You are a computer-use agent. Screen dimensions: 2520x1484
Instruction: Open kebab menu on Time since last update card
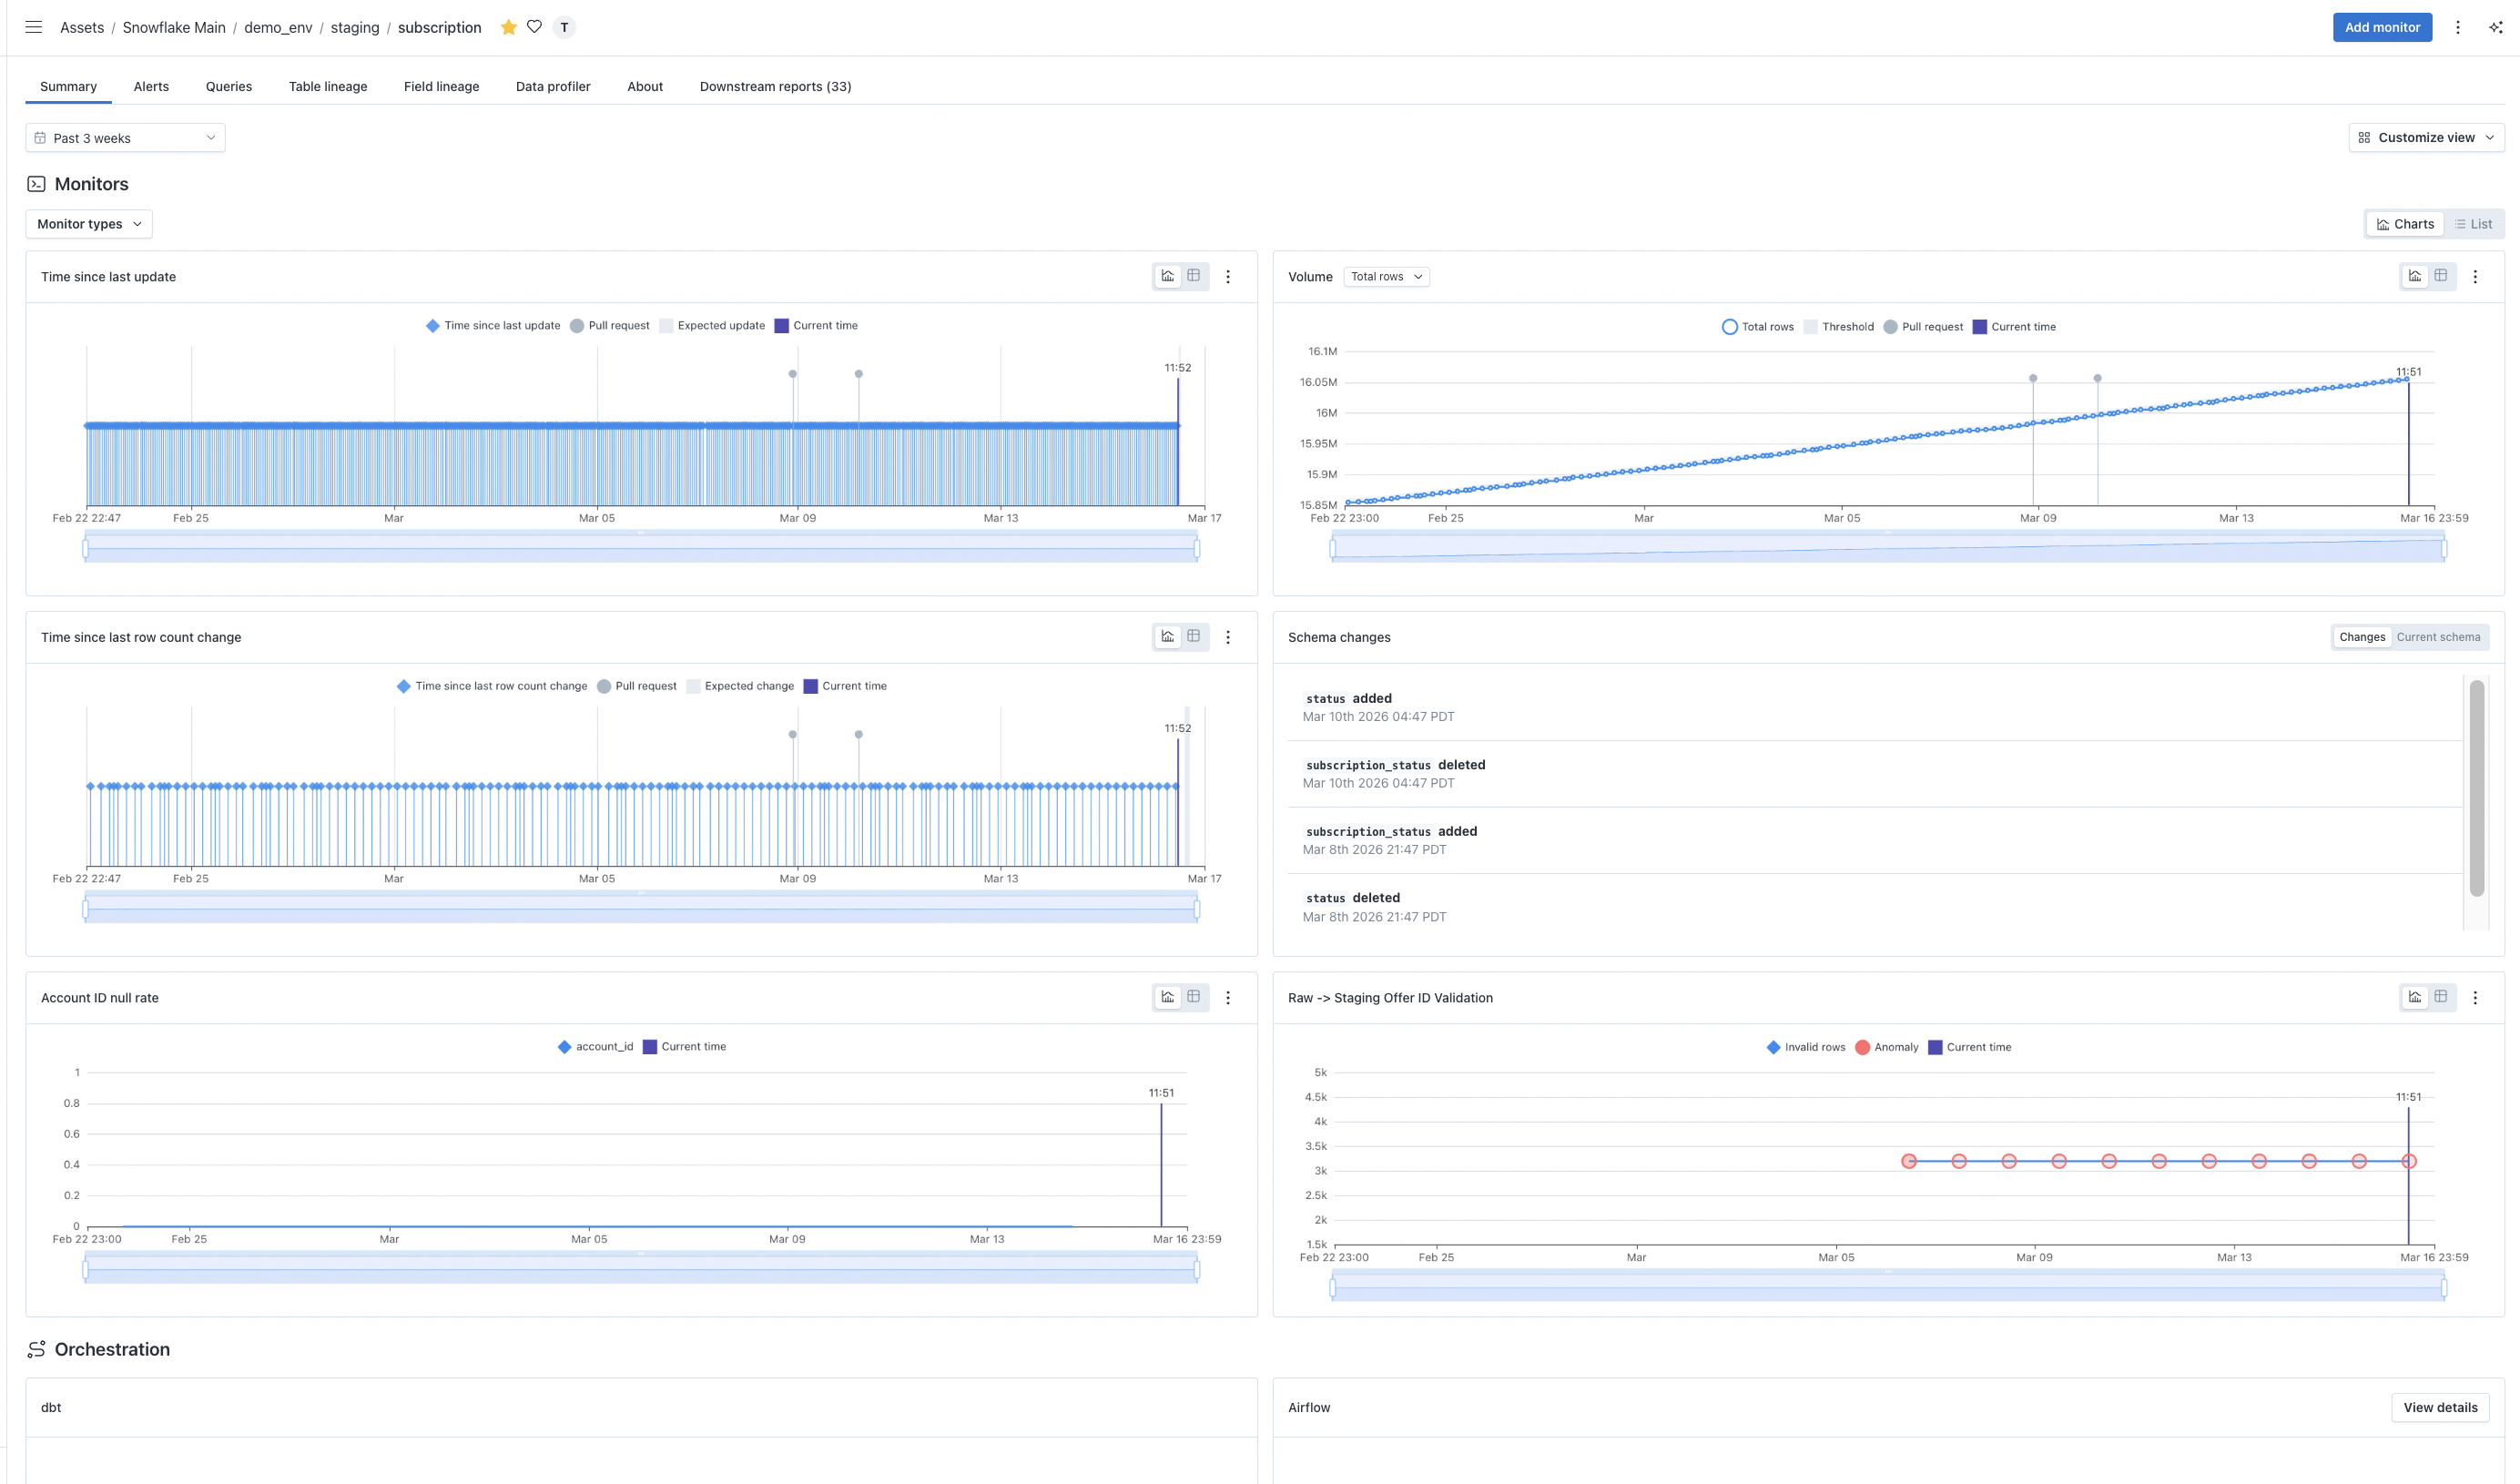(x=1228, y=277)
